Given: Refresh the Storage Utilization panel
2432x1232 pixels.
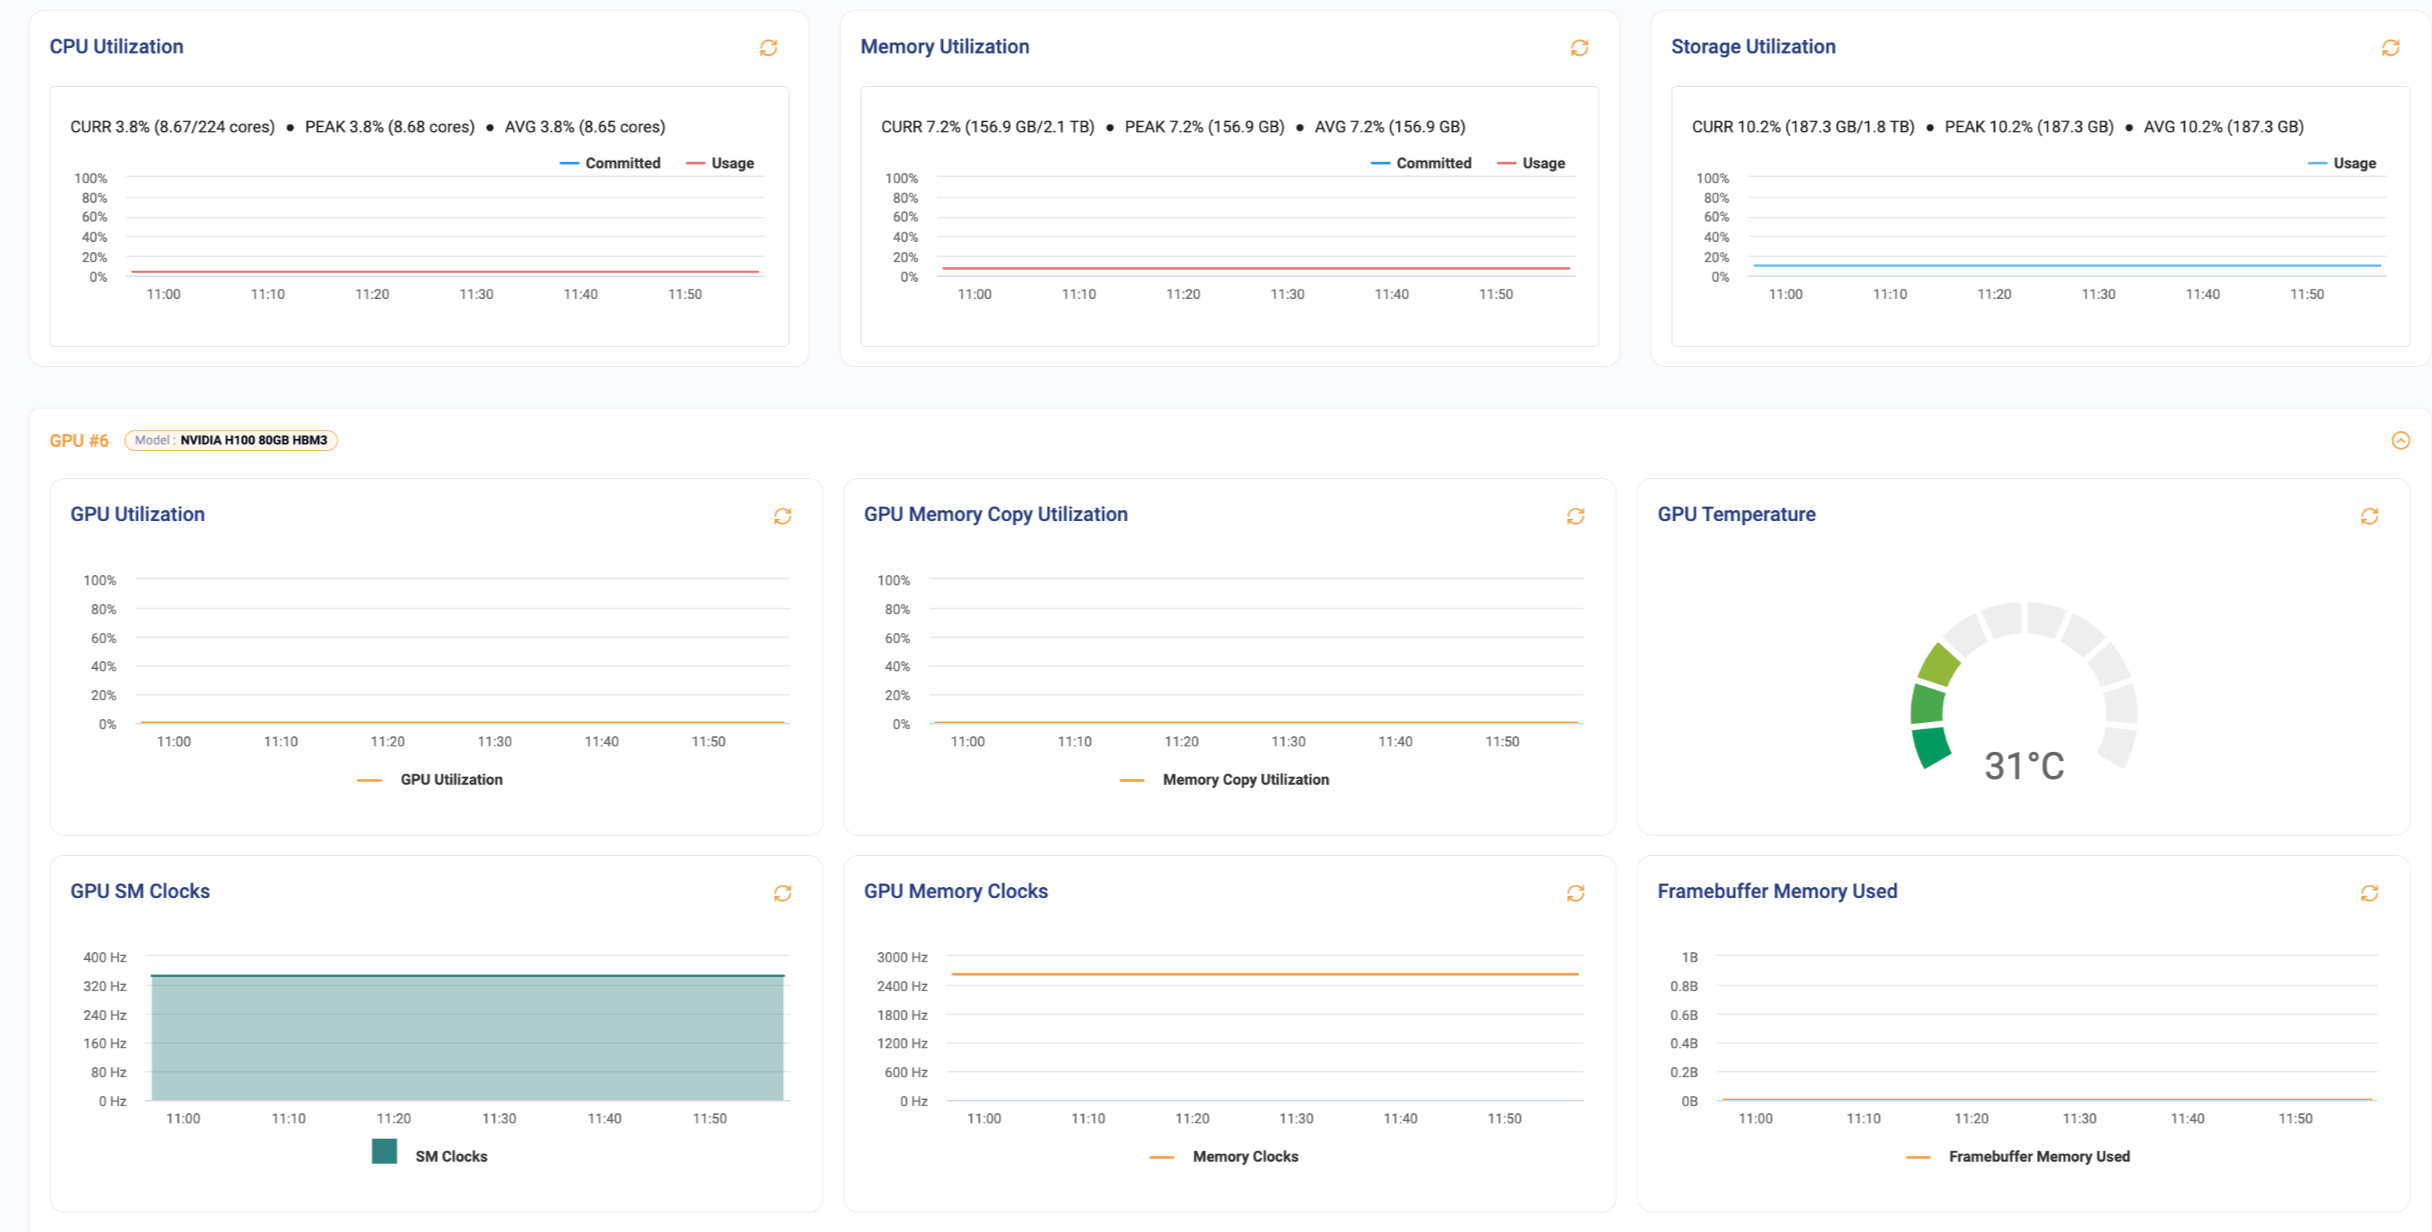Looking at the screenshot, I should coord(2390,48).
